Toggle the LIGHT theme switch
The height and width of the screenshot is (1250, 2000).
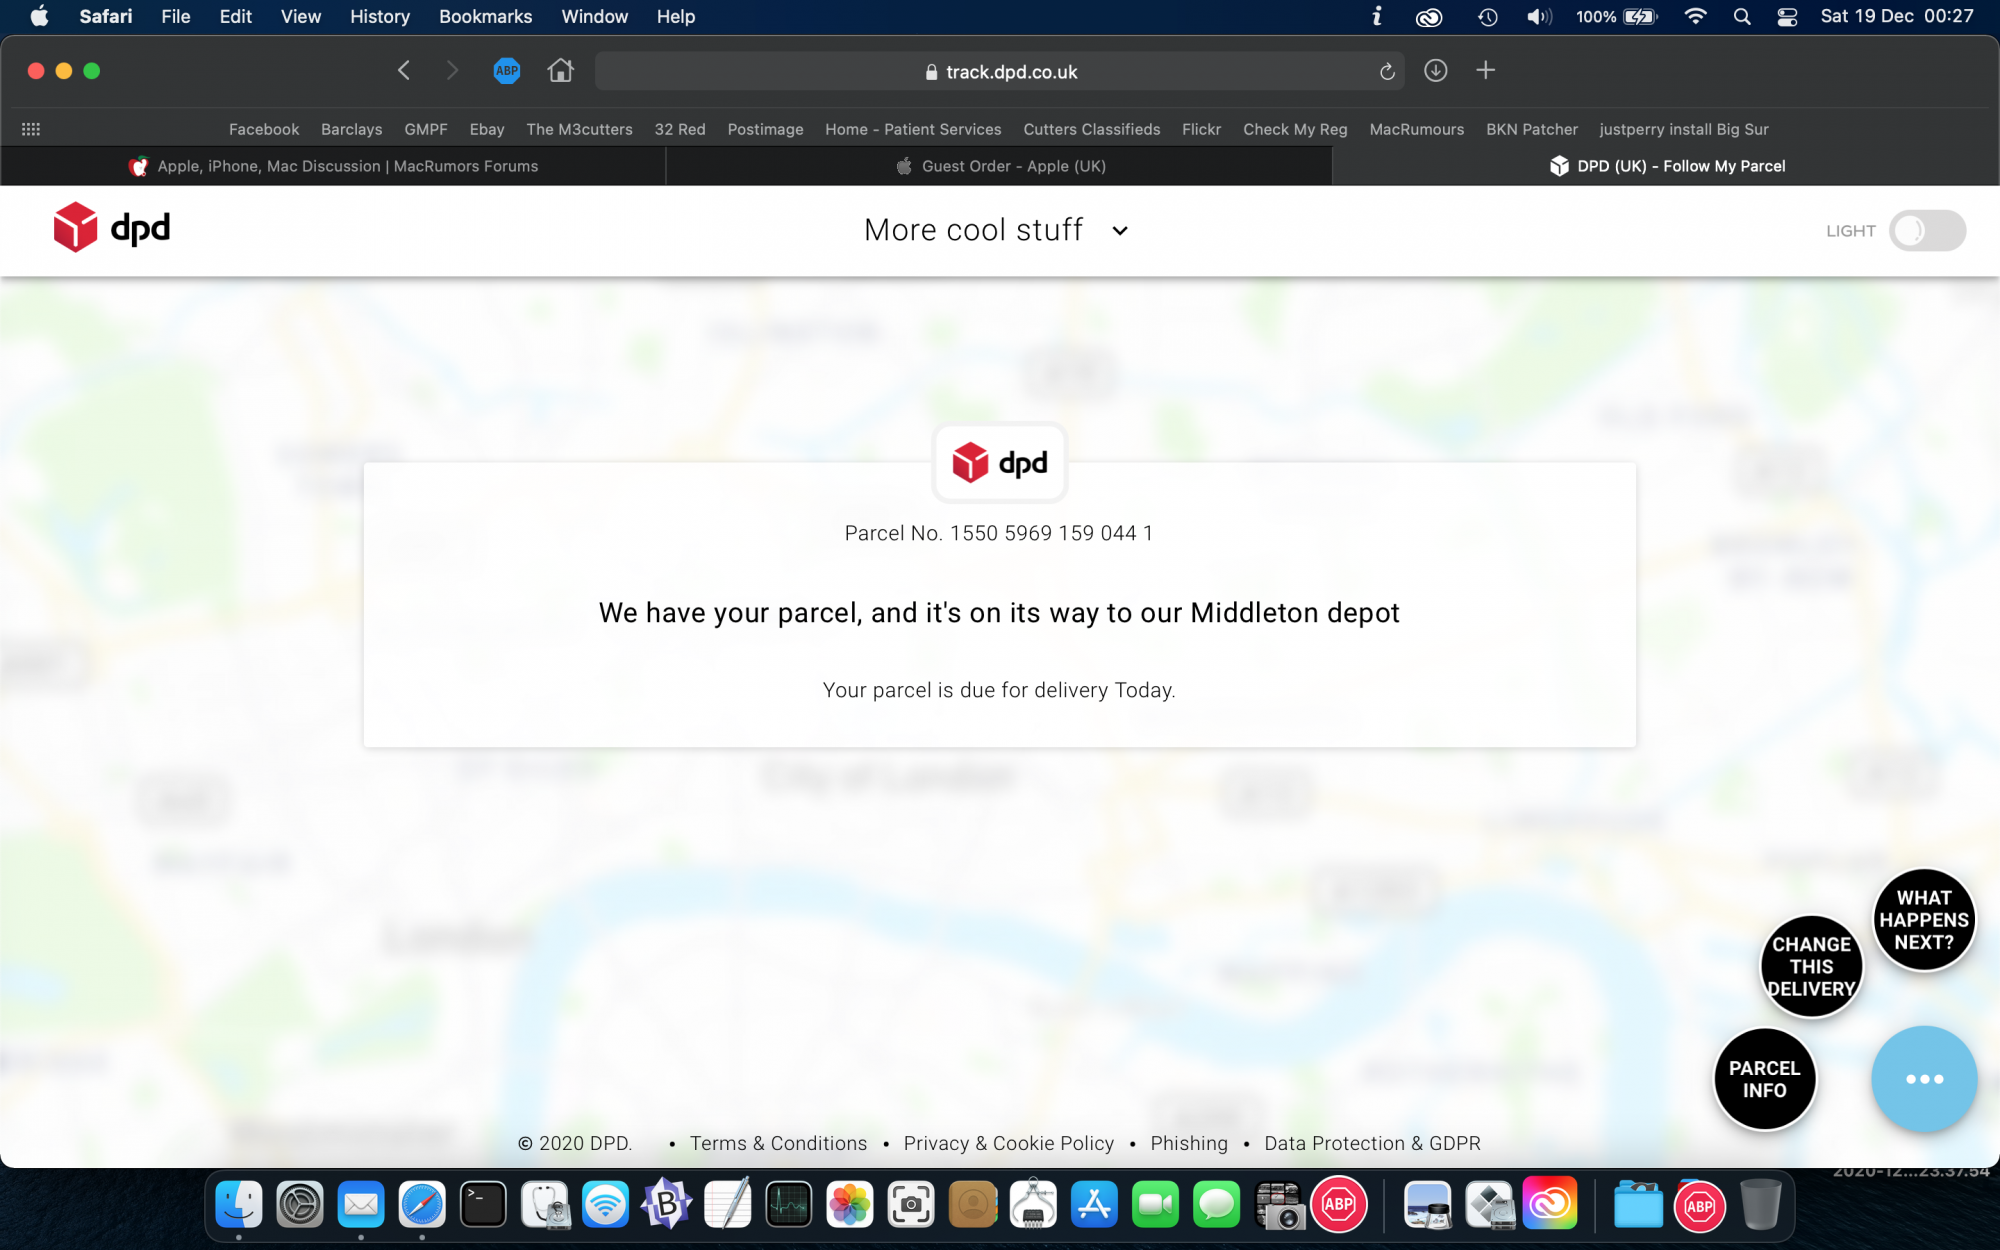coord(1926,231)
